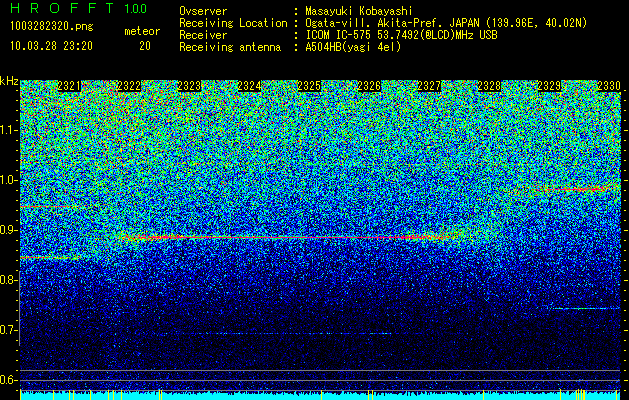Click the 0.8 kHz axis label
The image size is (629, 400).
(9, 280)
